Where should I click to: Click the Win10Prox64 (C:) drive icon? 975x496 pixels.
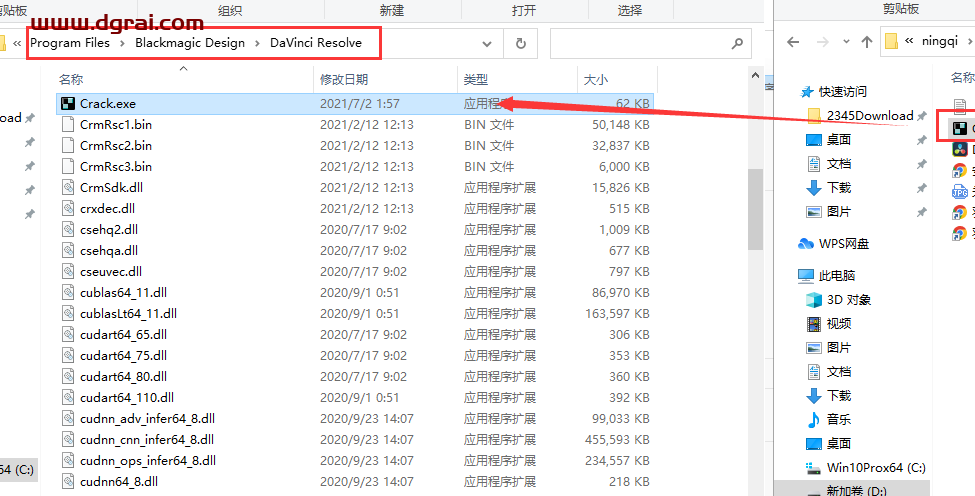814,467
